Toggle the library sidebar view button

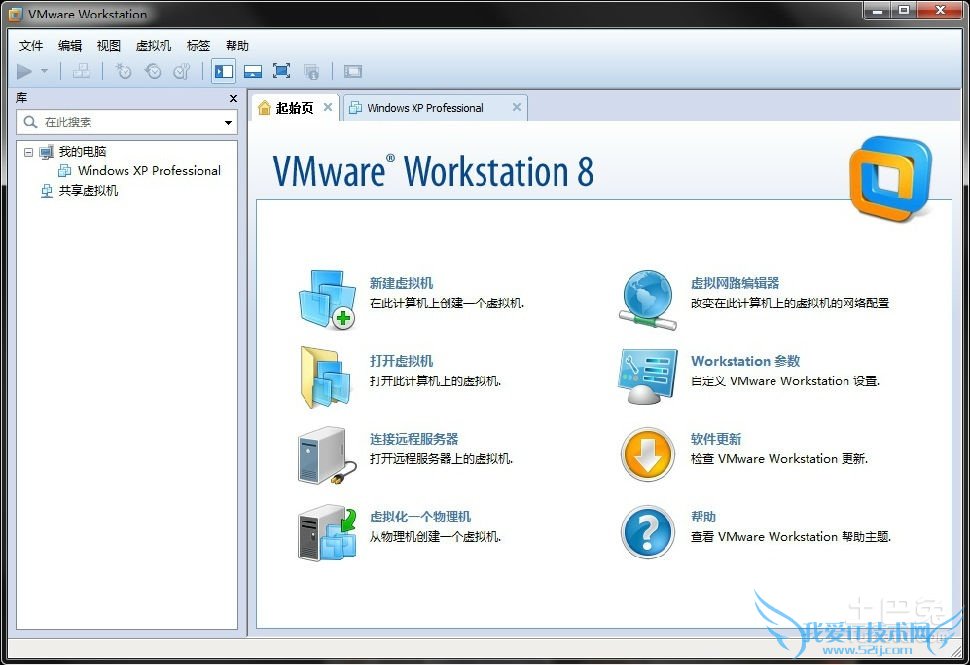click(223, 71)
